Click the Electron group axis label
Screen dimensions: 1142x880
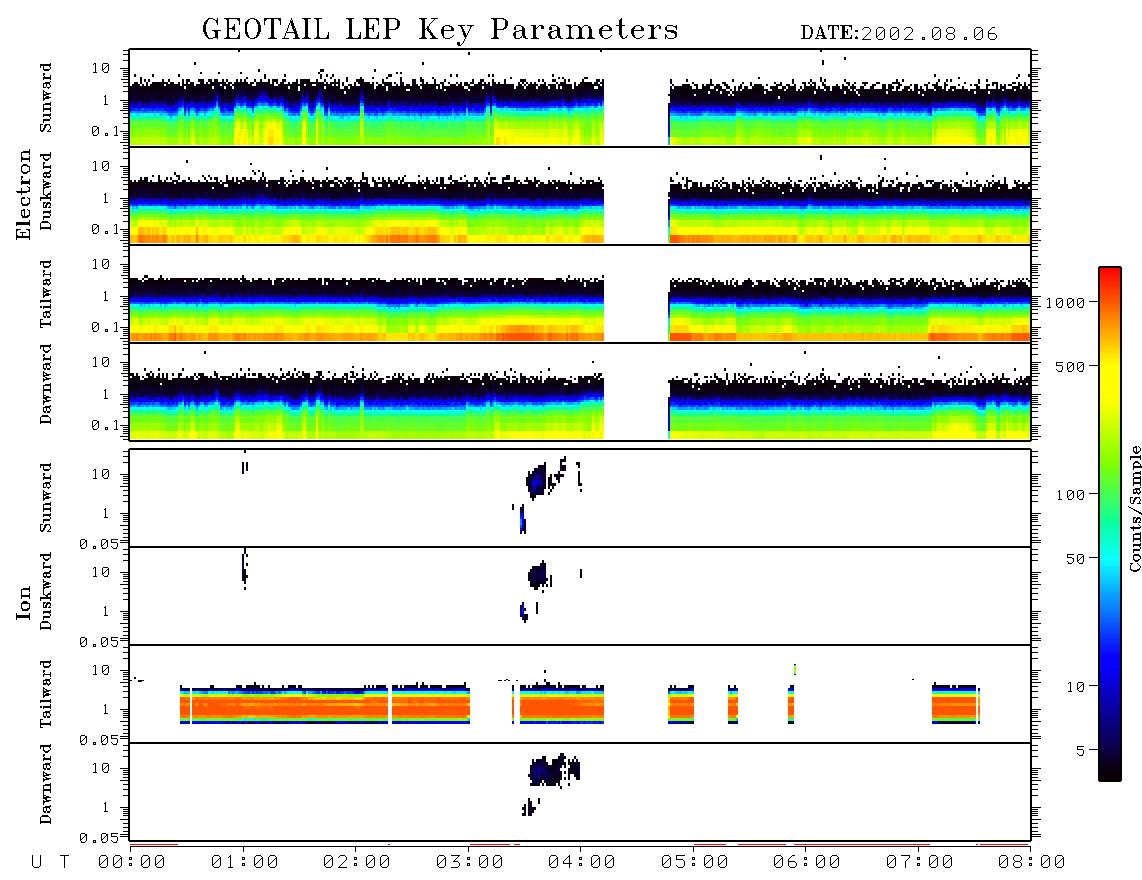pos(24,195)
